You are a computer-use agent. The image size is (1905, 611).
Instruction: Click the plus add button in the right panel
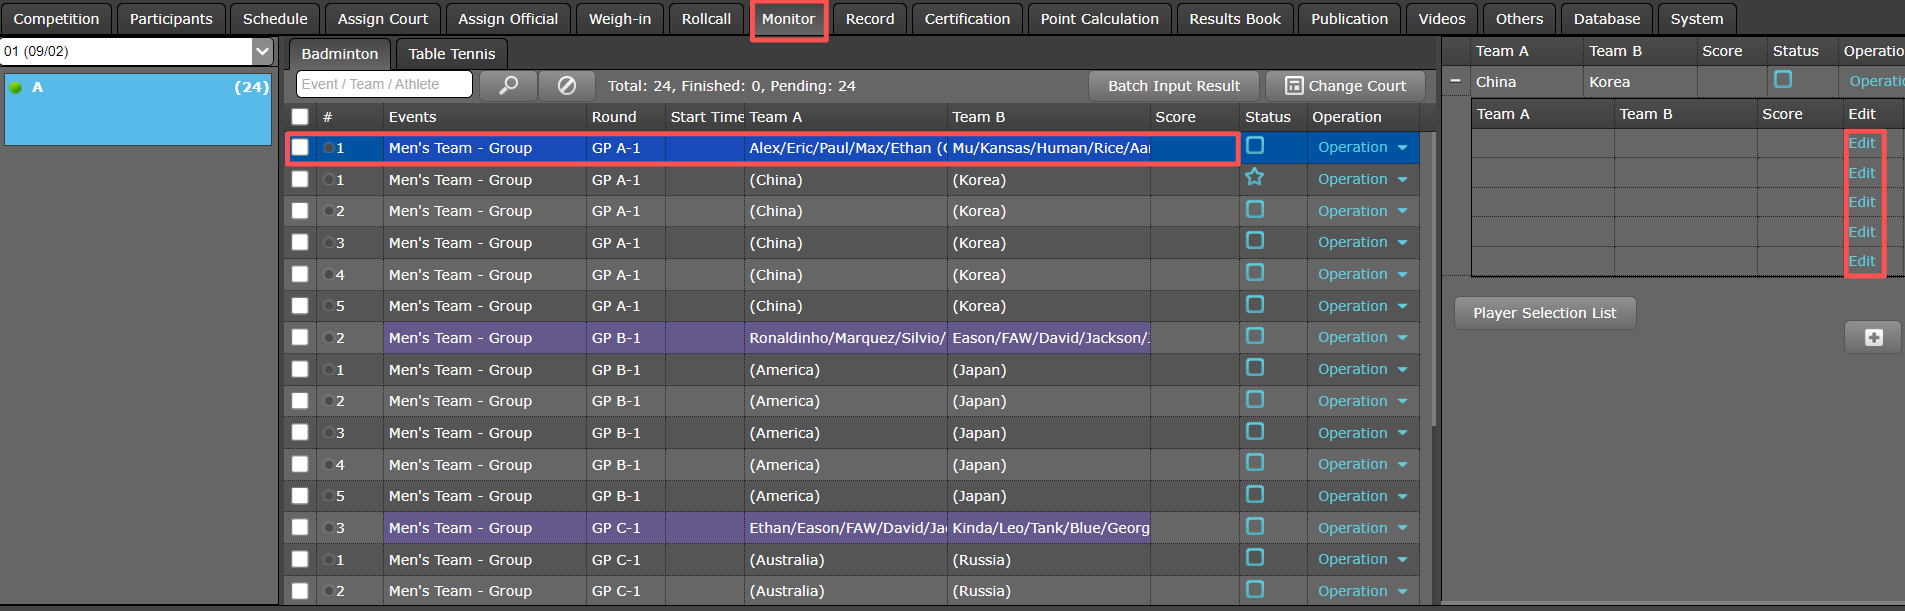tap(1873, 338)
